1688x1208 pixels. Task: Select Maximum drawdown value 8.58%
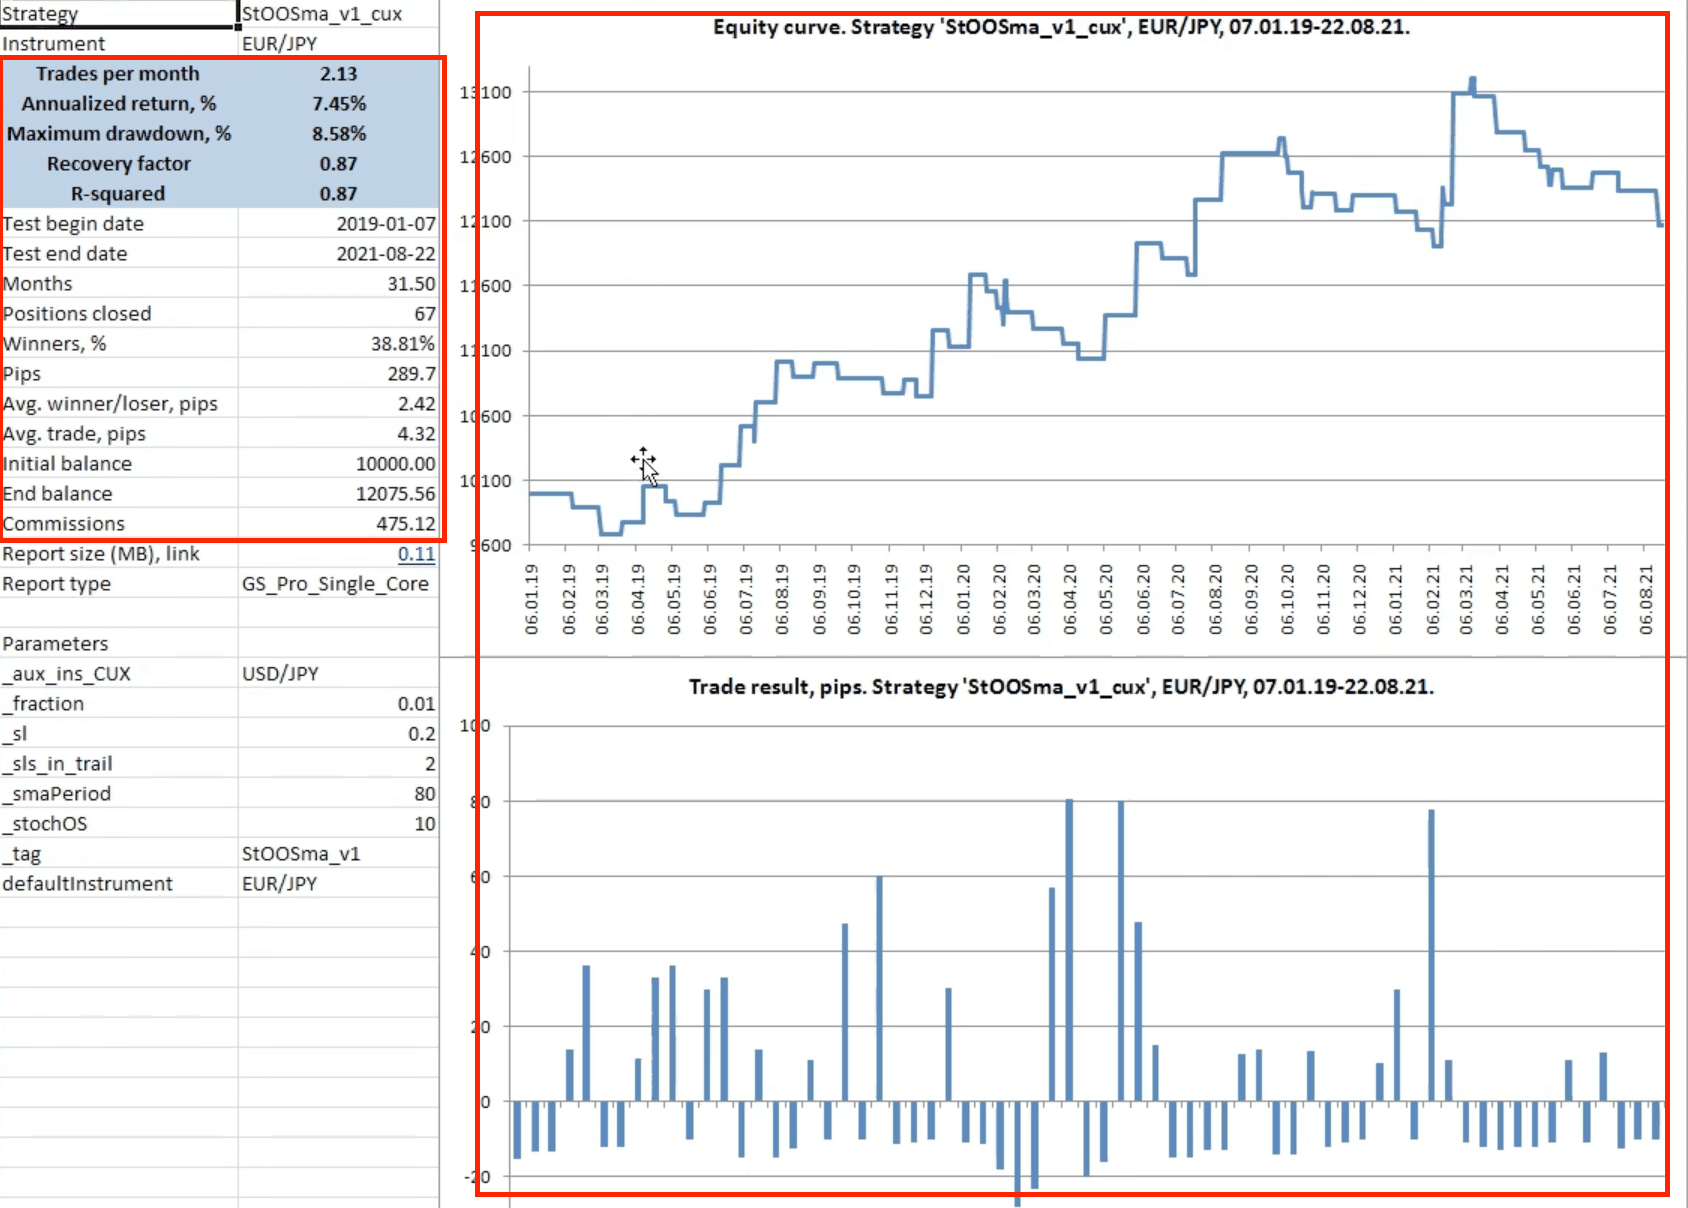[339, 134]
